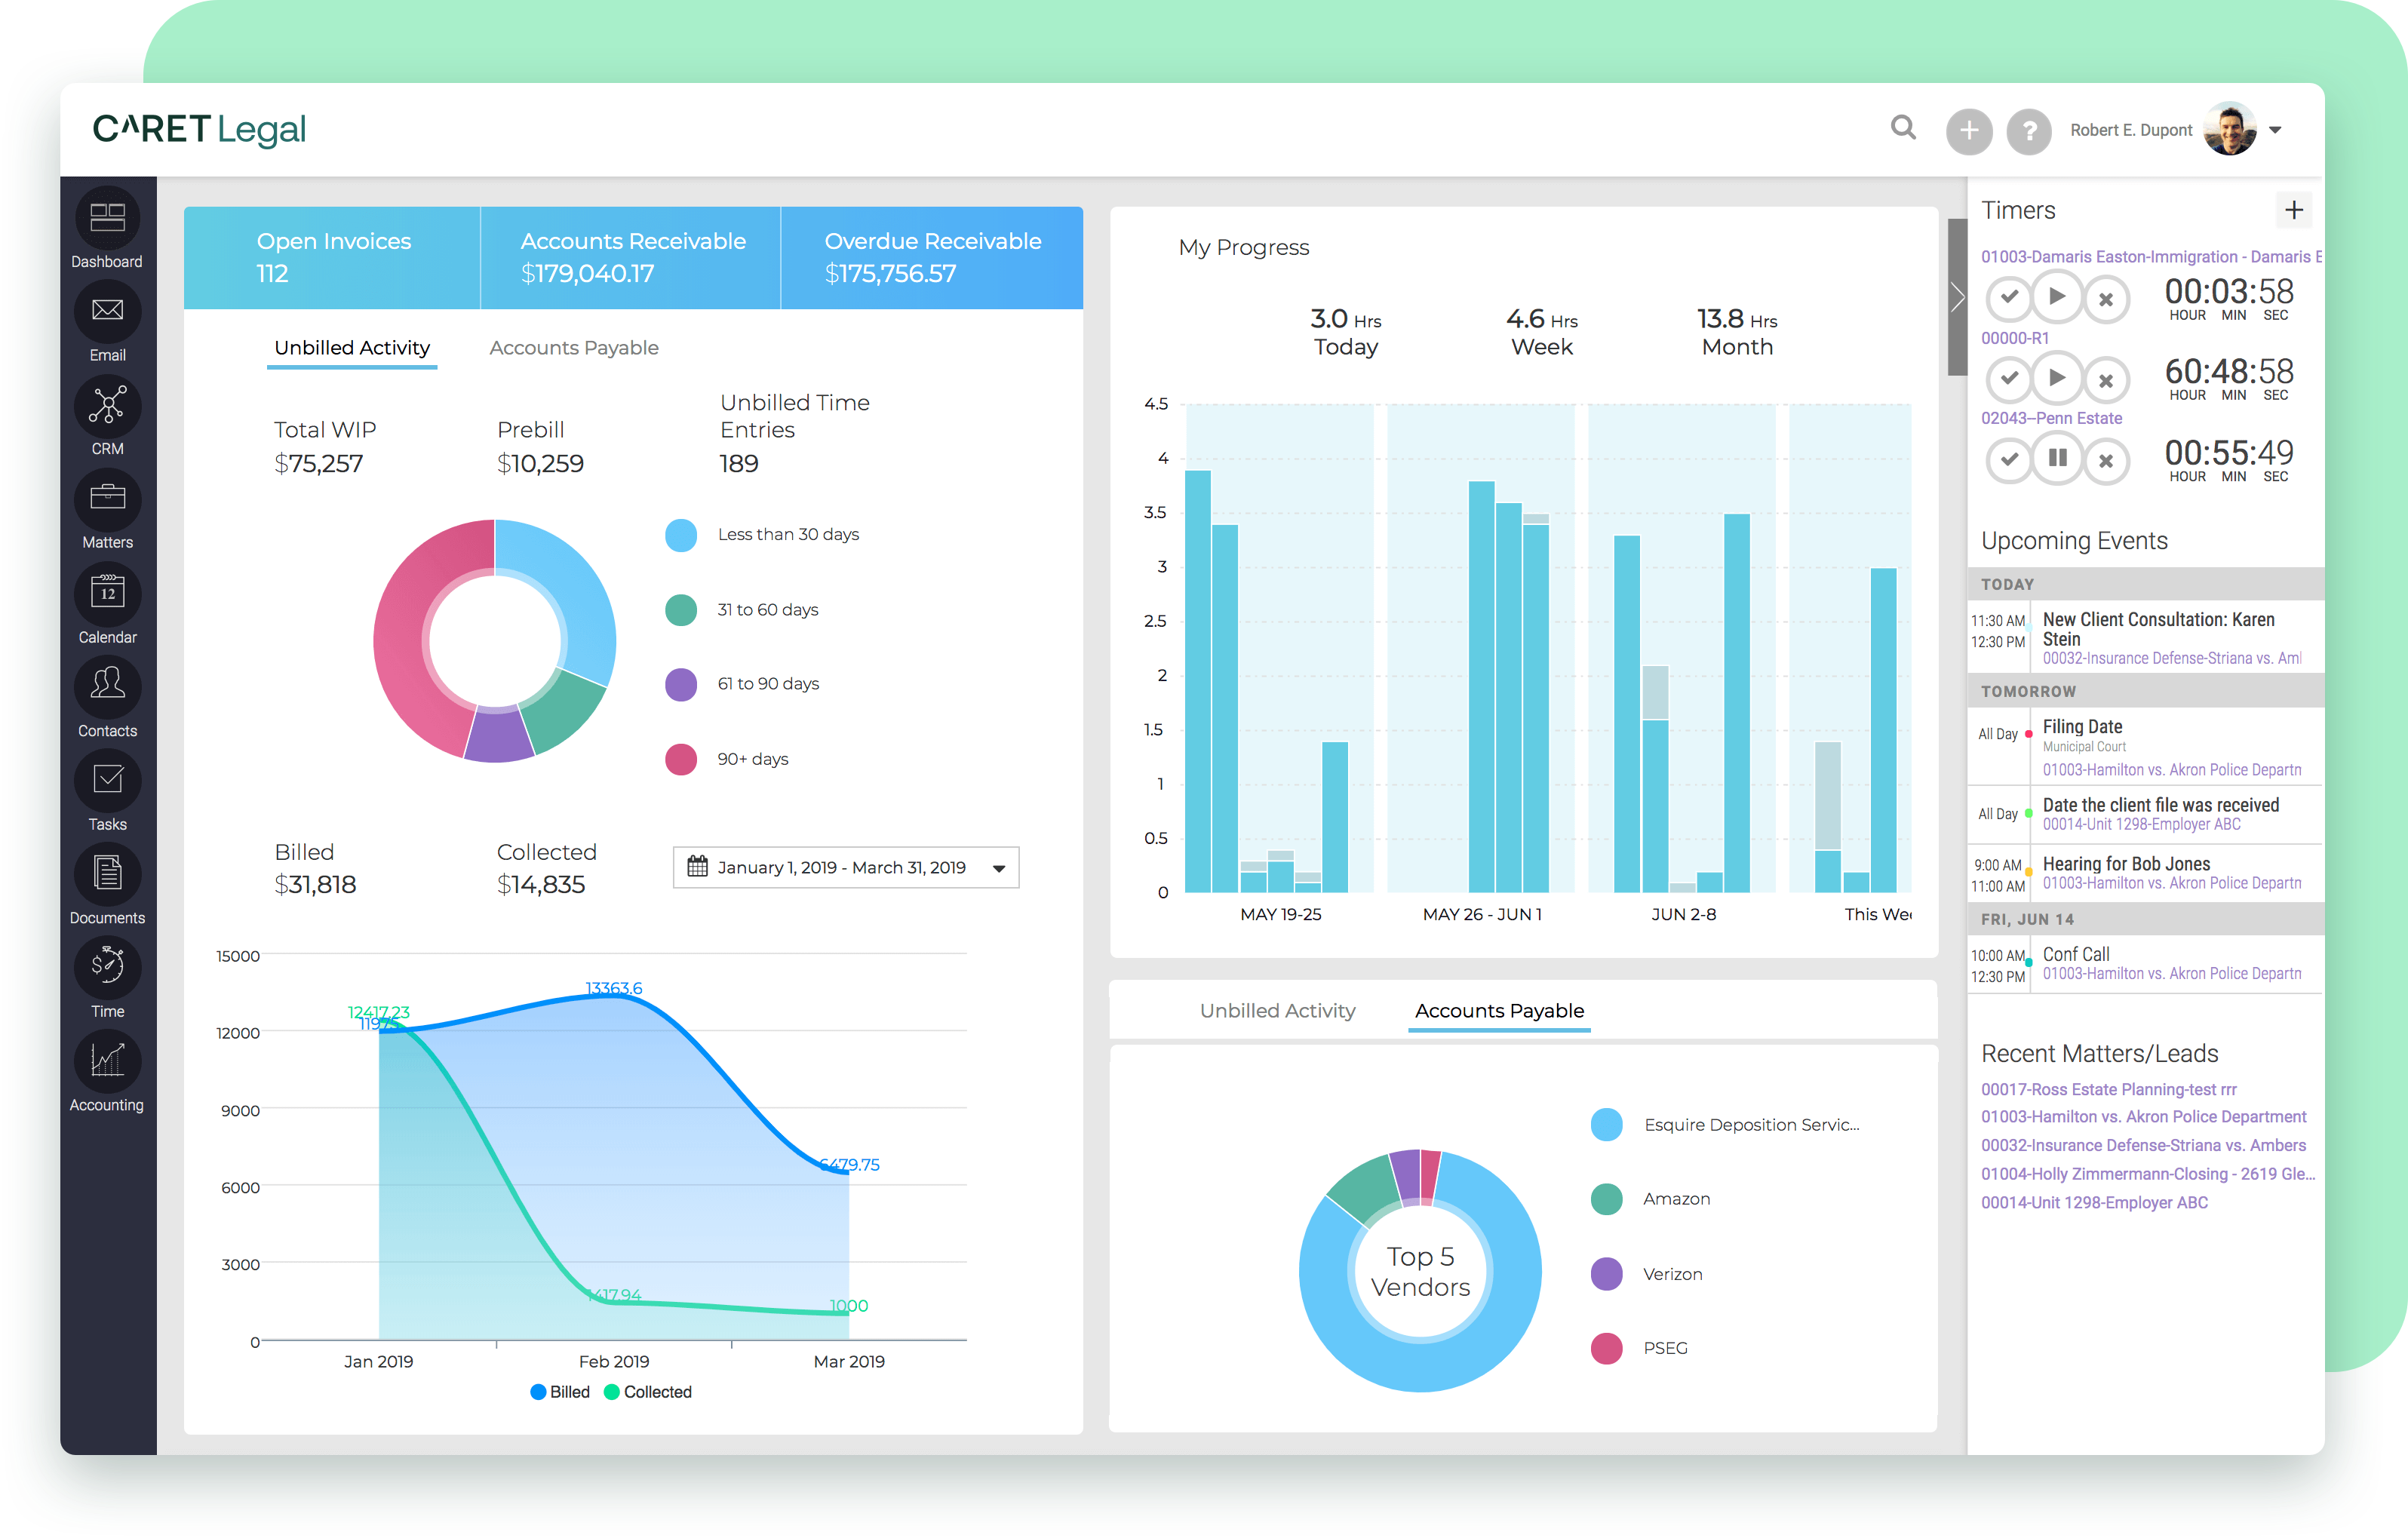Go to CRM from the sidebar
The image size is (2408, 1538).
coord(107,406)
